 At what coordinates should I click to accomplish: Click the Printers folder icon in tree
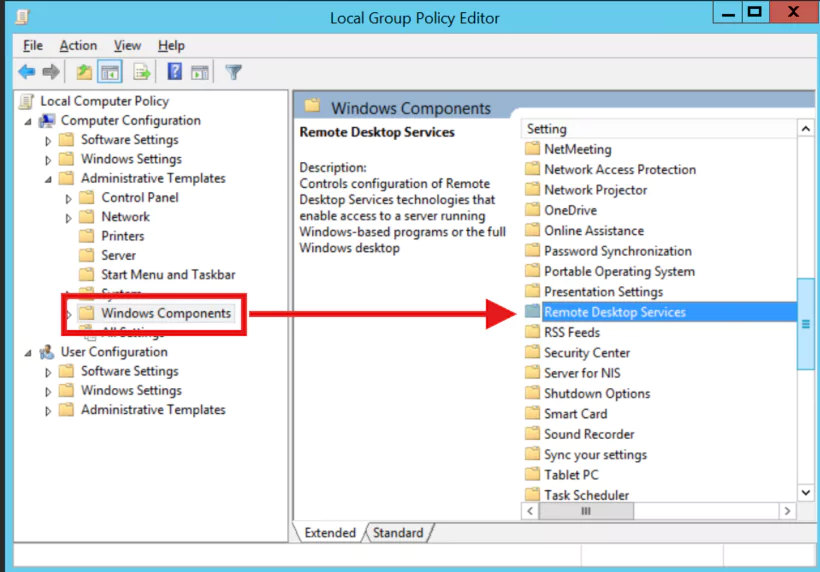pos(86,236)
